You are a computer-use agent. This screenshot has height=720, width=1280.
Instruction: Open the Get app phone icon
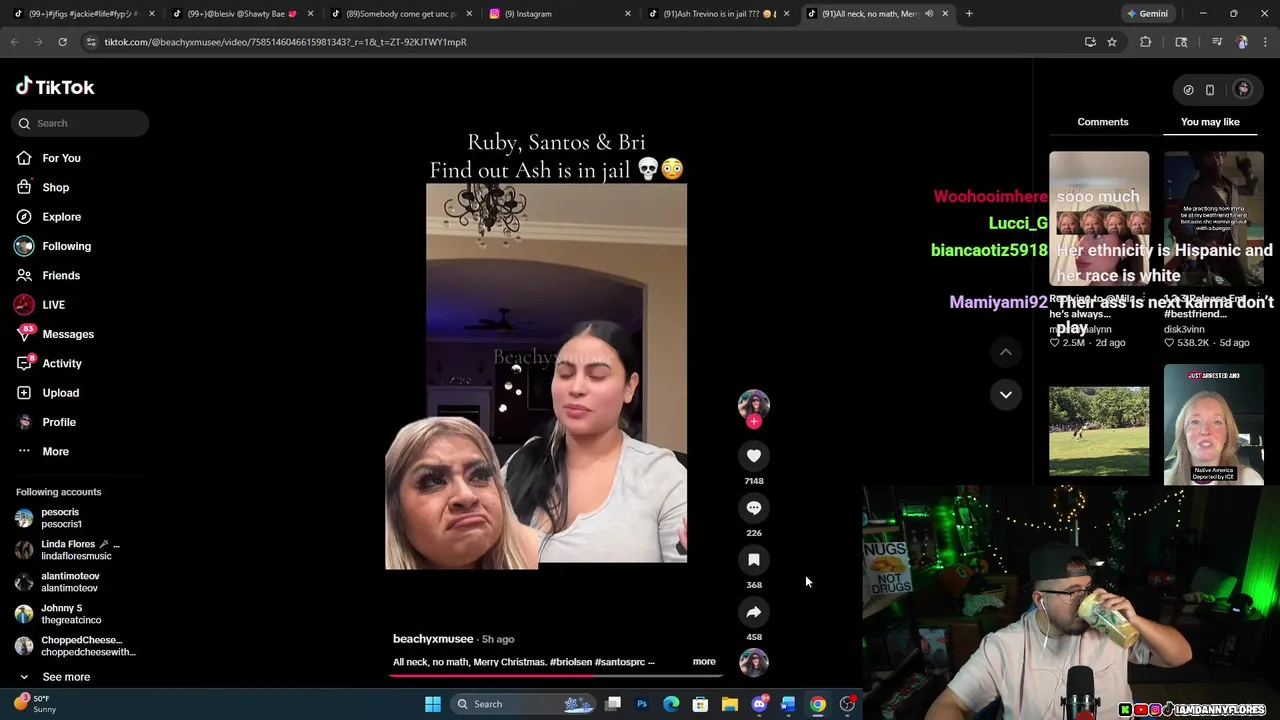coord(1210,90)
